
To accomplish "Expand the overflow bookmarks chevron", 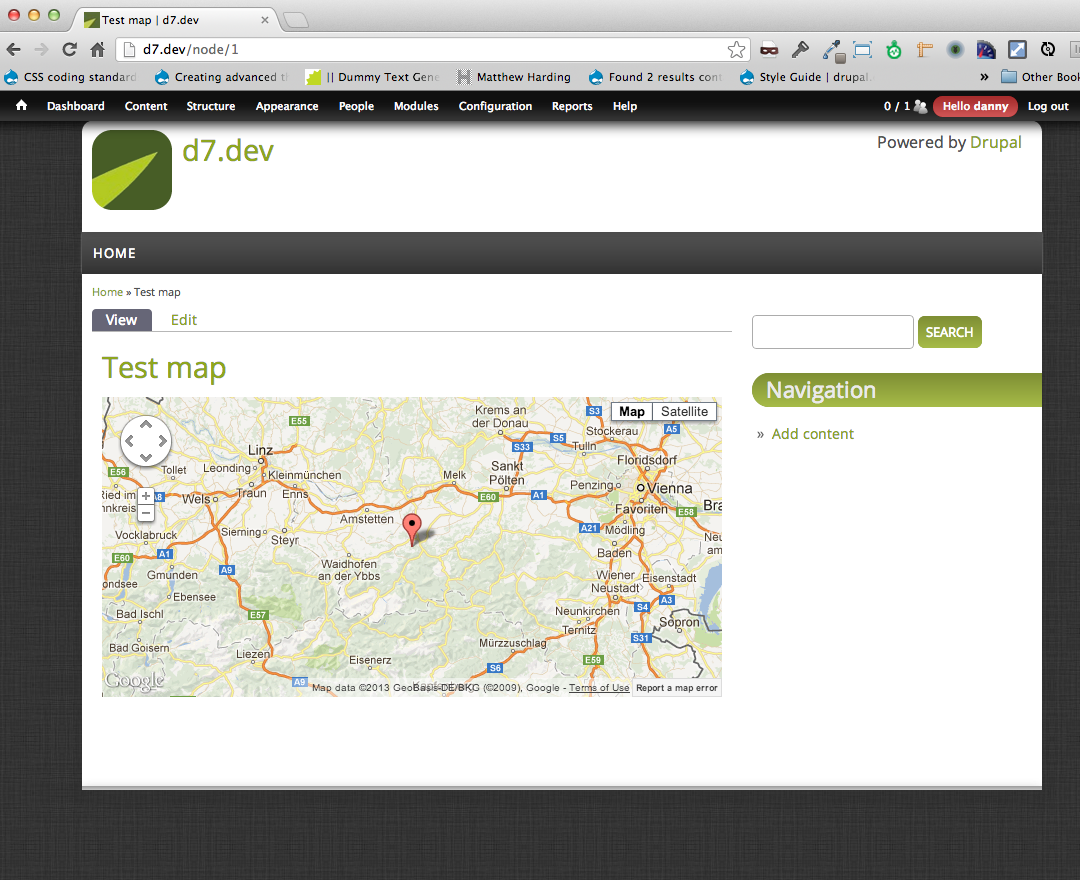I will pyautogui.click(x=985, y=76).
